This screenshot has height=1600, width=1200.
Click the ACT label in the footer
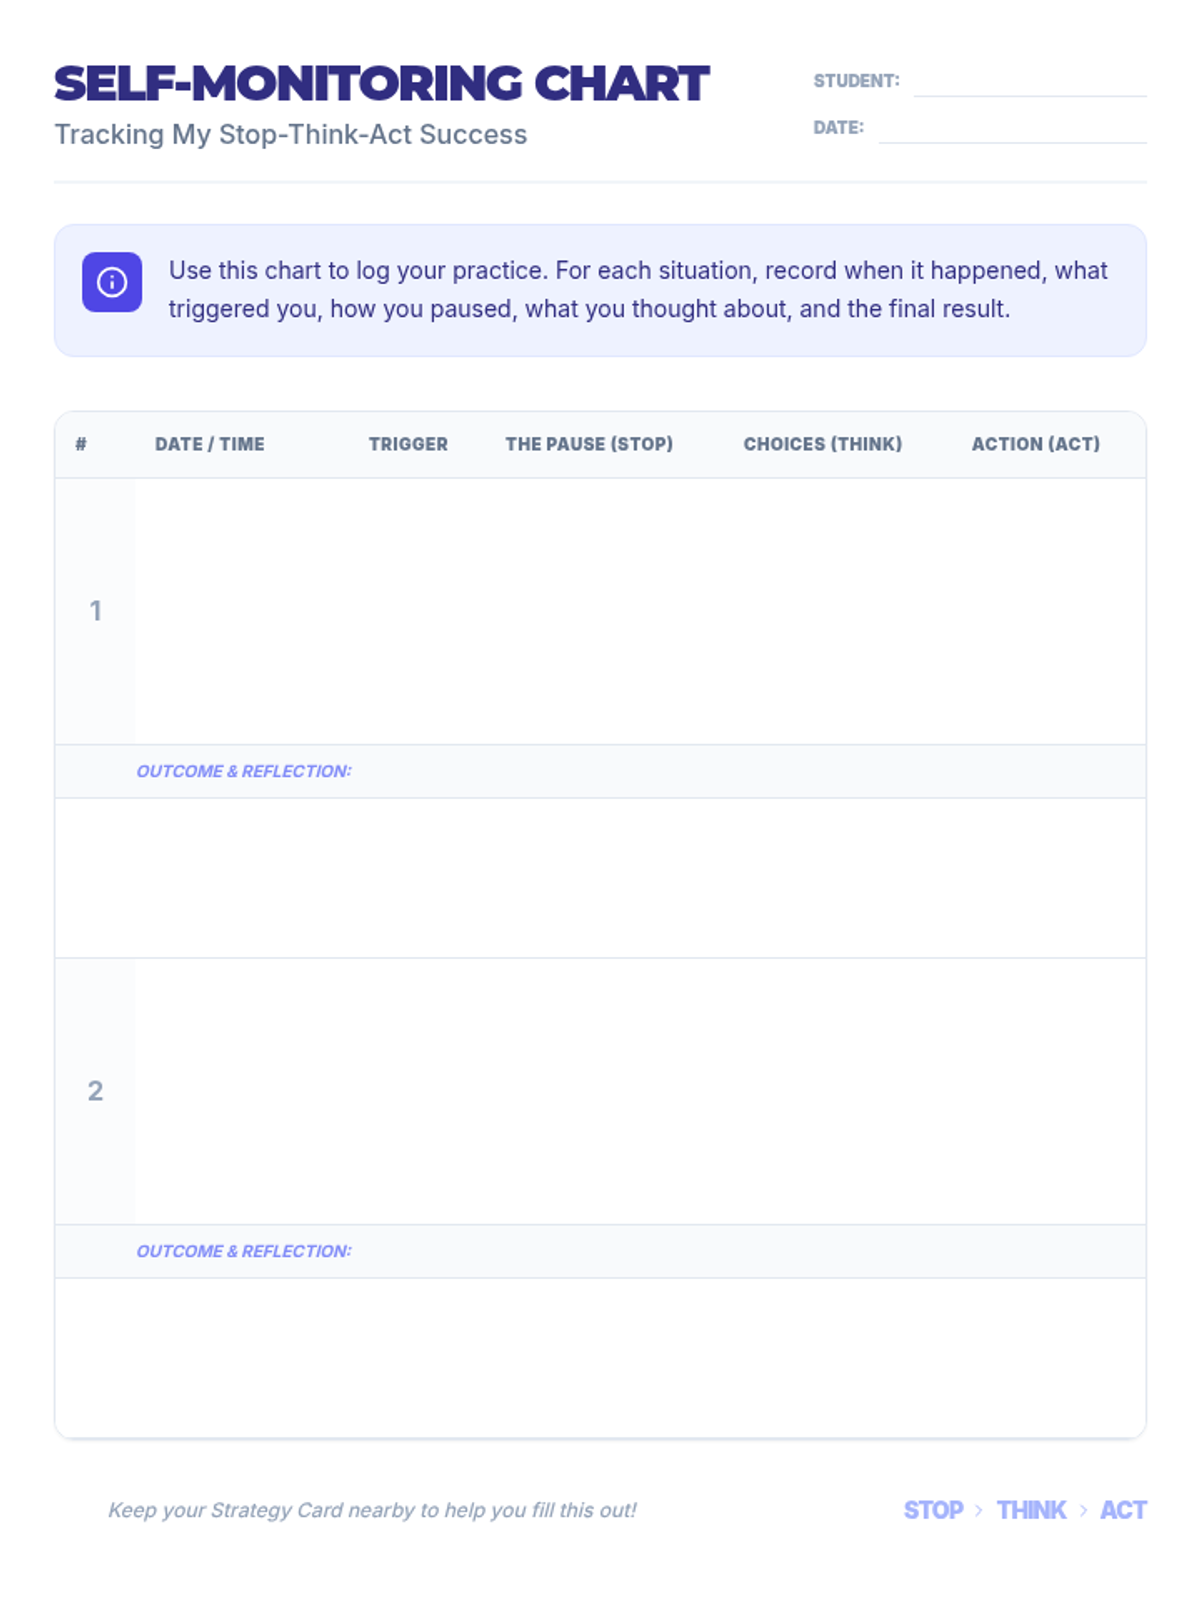coord(1123,1510)
